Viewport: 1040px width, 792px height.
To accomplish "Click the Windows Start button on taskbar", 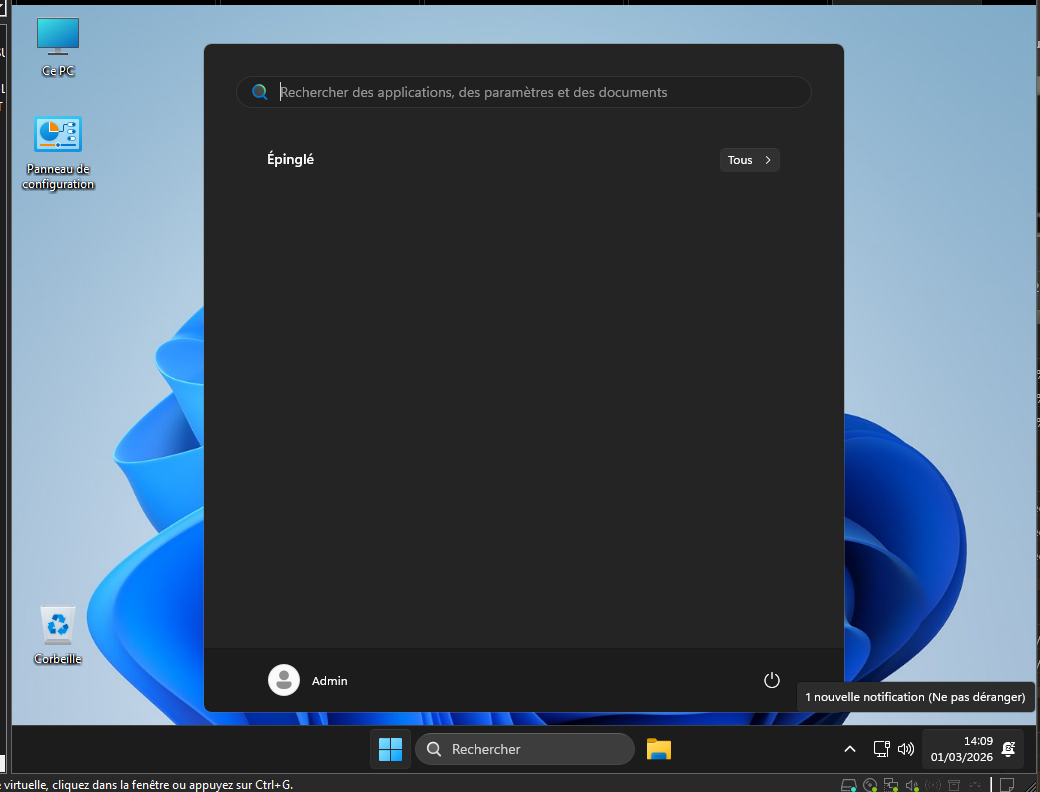I will point(390,750).
